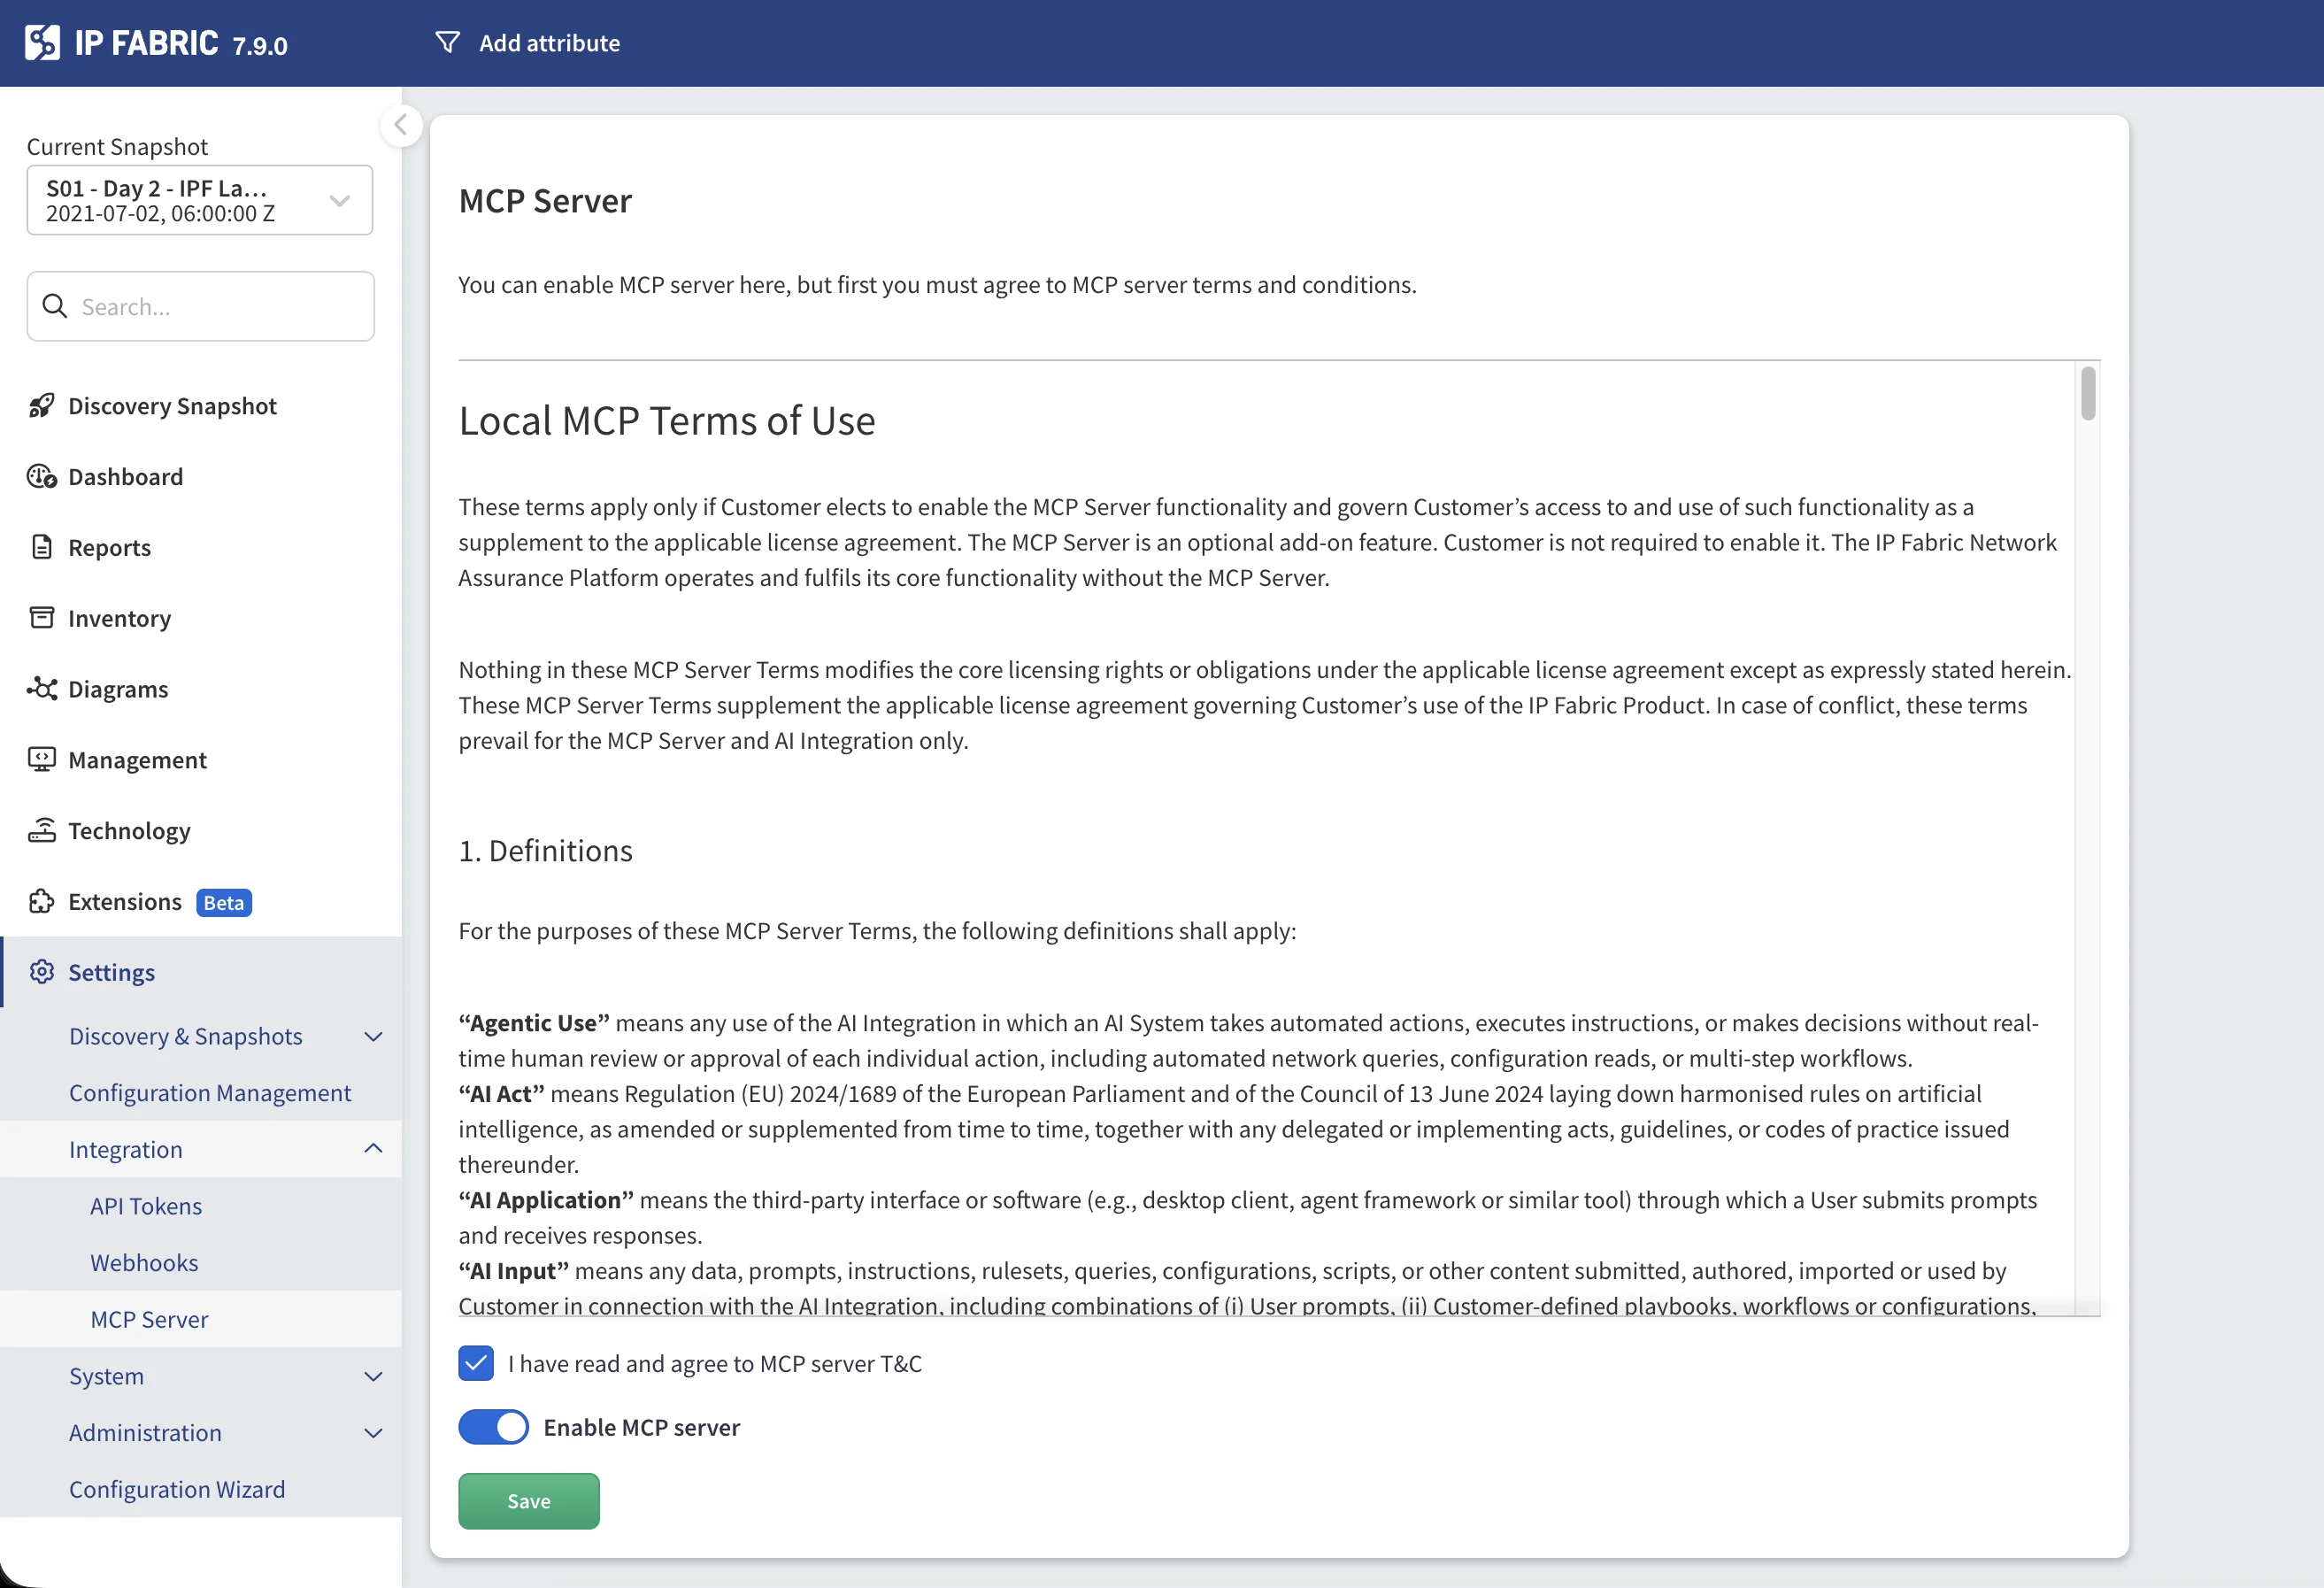Click the Inventory box icon

(x=41, y=618)
